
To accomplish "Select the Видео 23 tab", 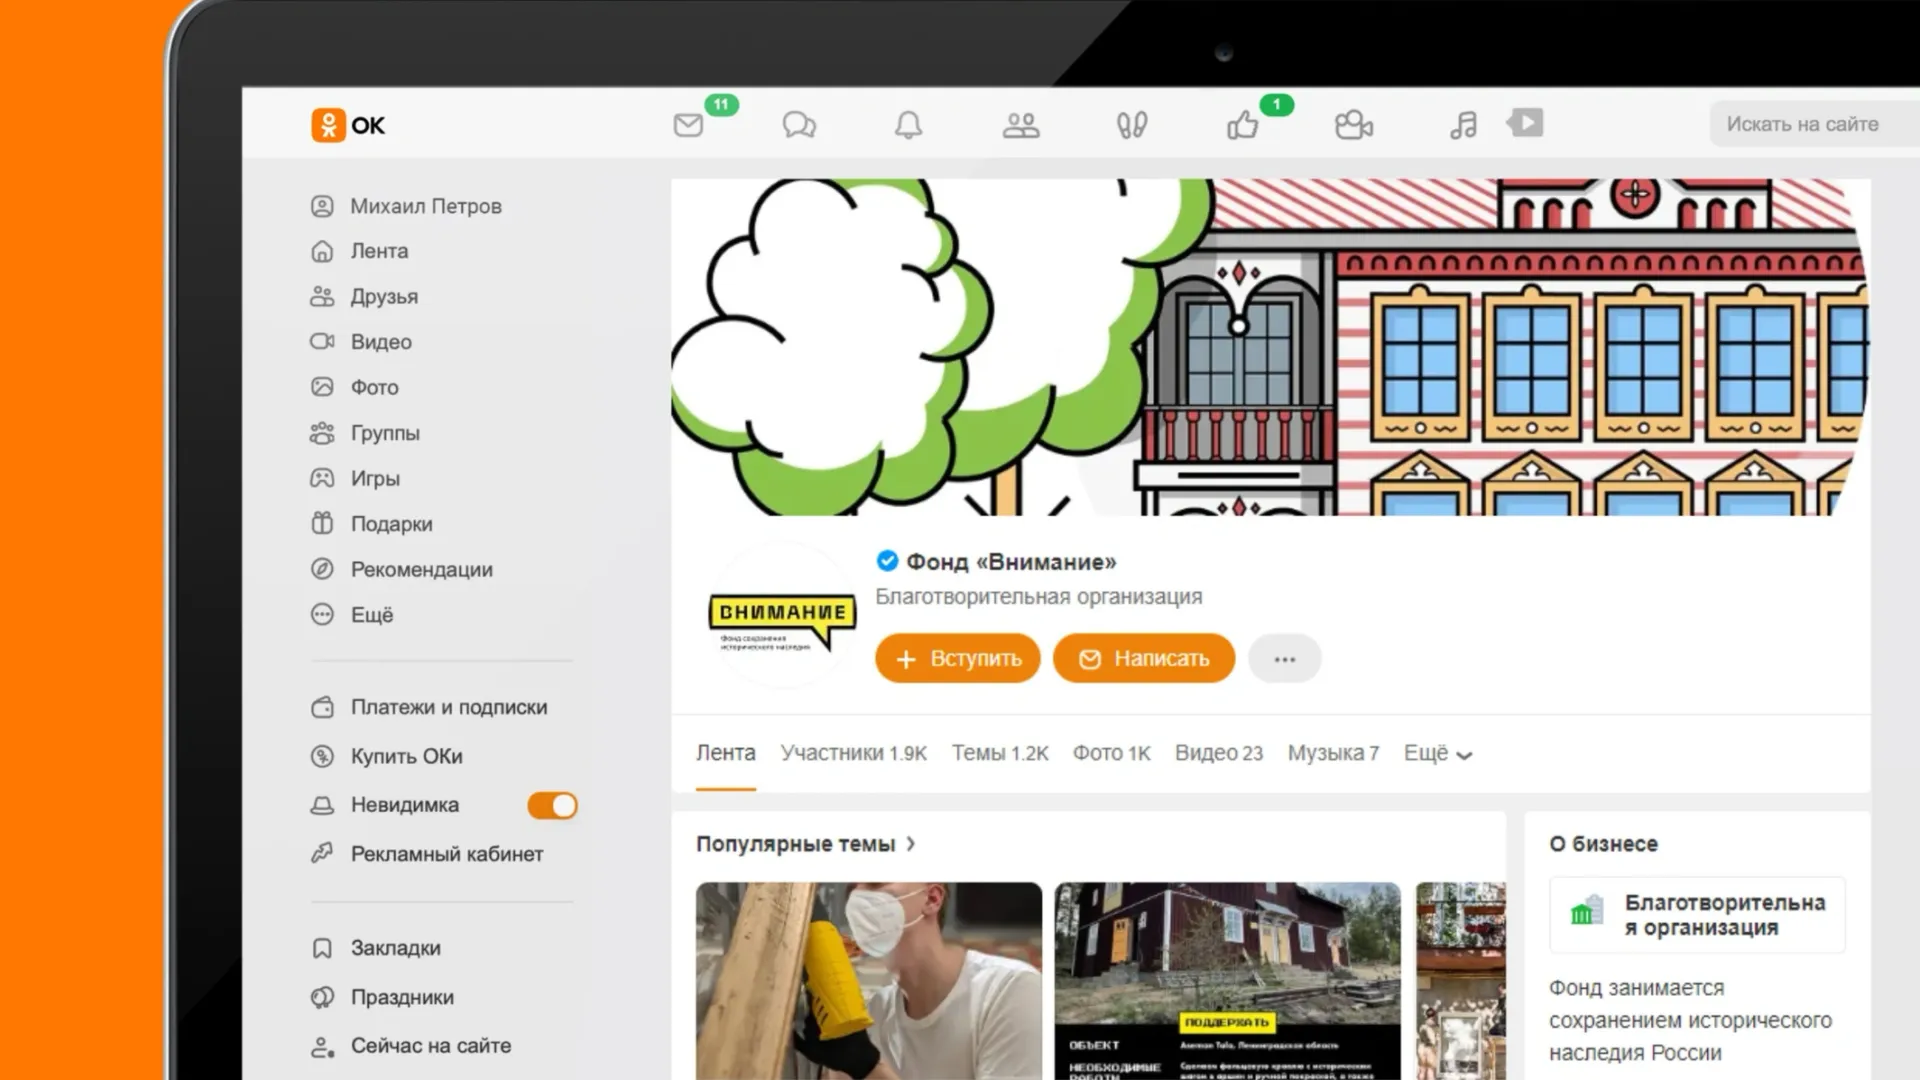I will coord(1219,753).
